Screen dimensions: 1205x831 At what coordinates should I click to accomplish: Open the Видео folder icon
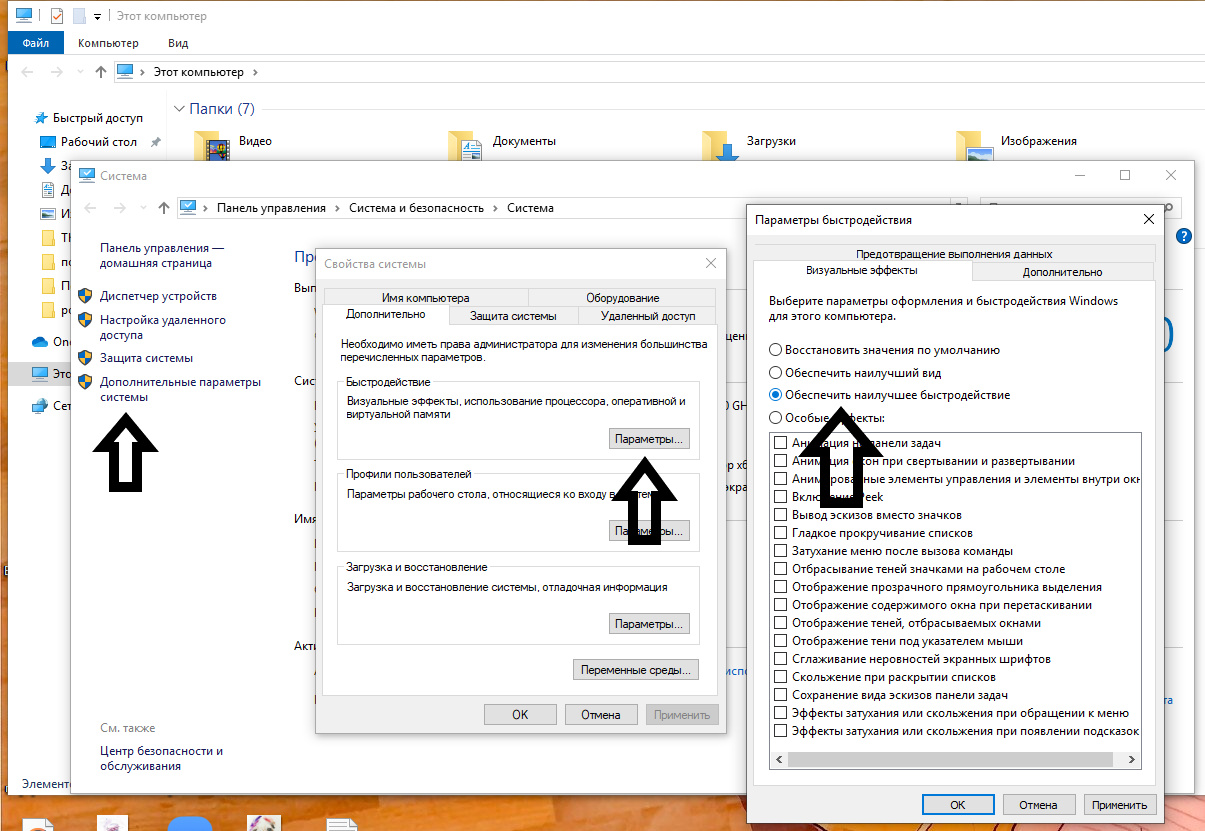(217, 147)
